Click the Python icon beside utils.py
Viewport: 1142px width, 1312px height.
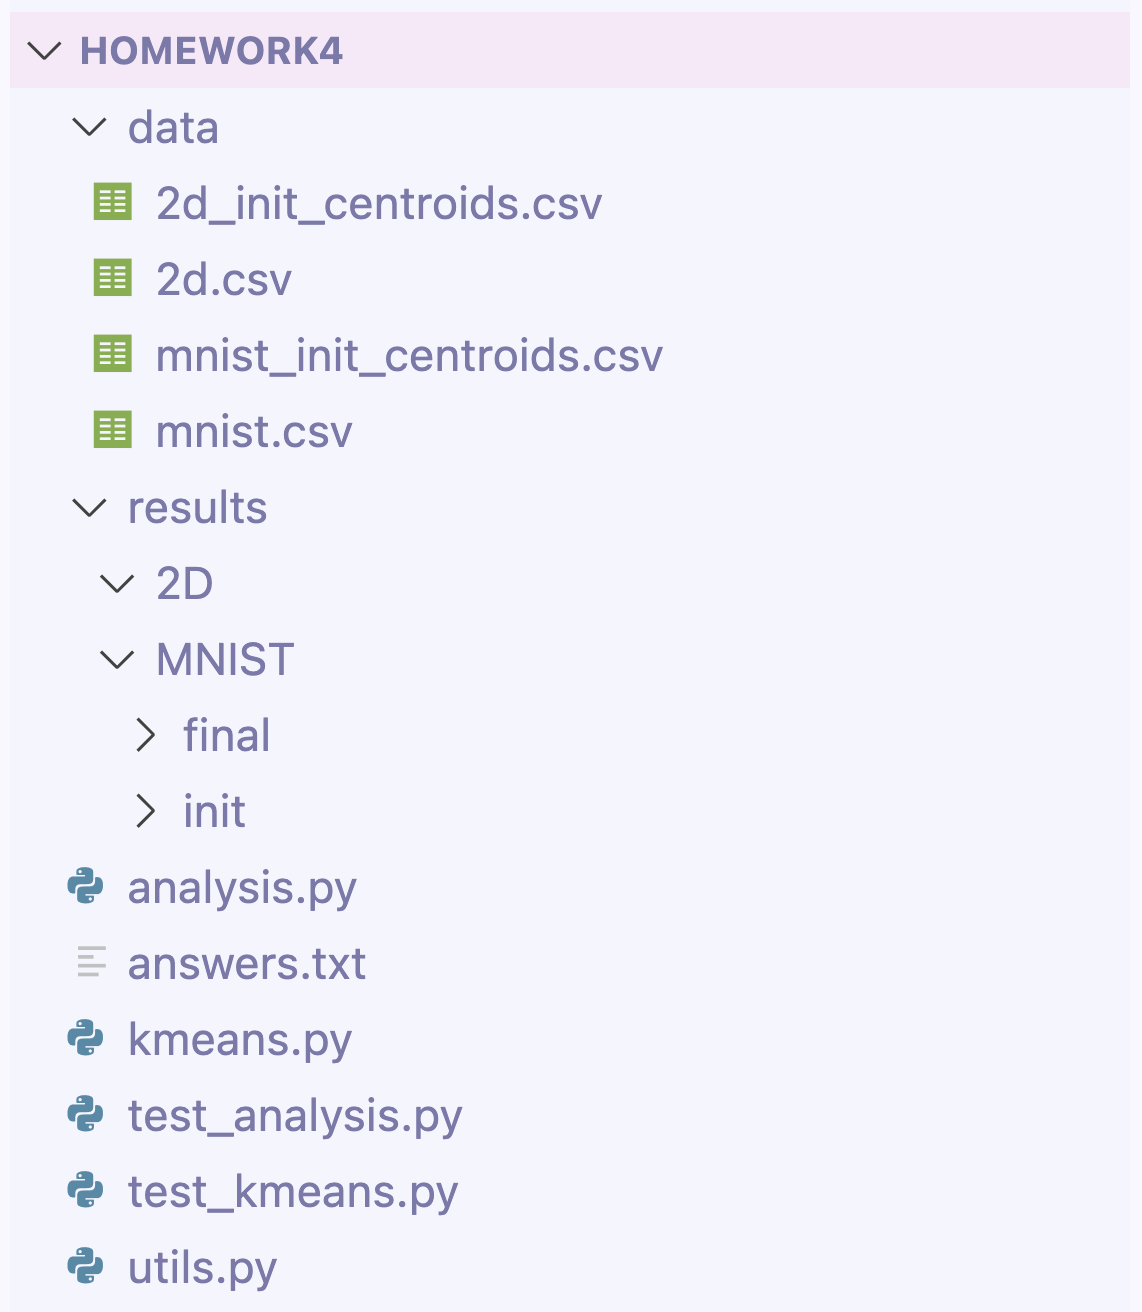click(x=86, y=1267)
